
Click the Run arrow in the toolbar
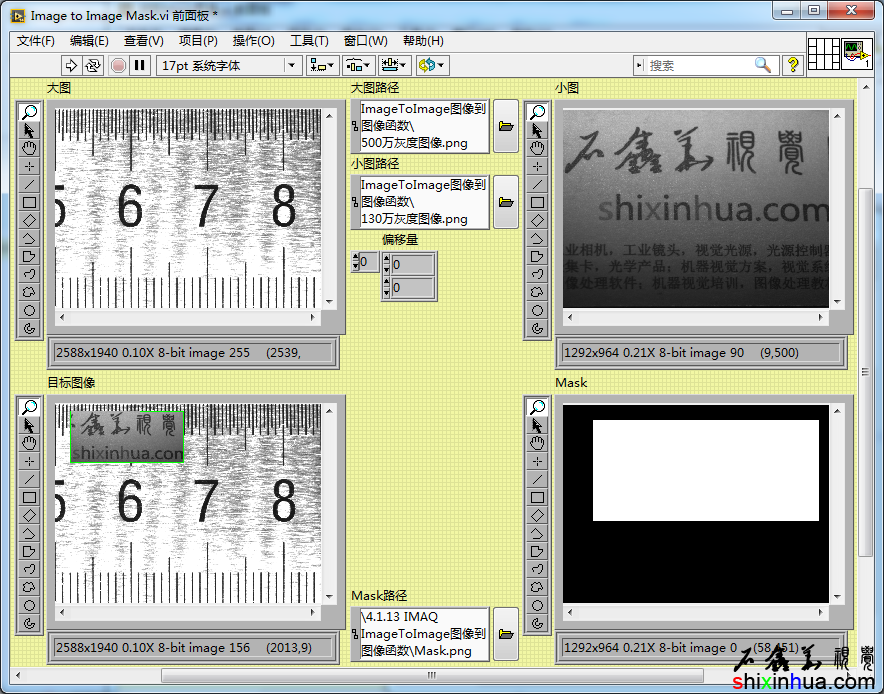click(x=70, y=65)
